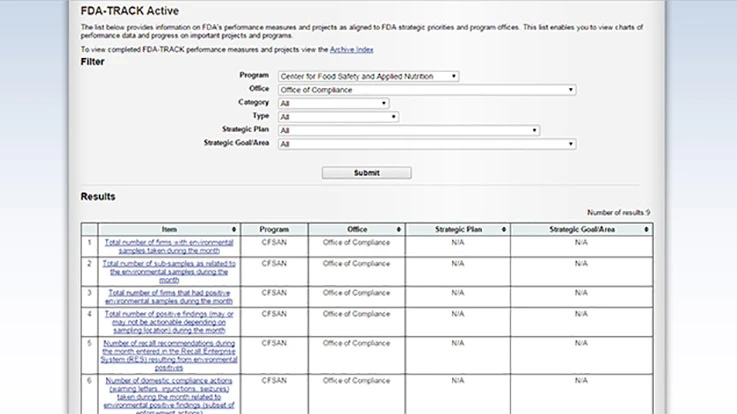The width and height of the screenshot is (737, 414).
Task: Open 'firms that had positive environmental samples' link
Action: 168,297
